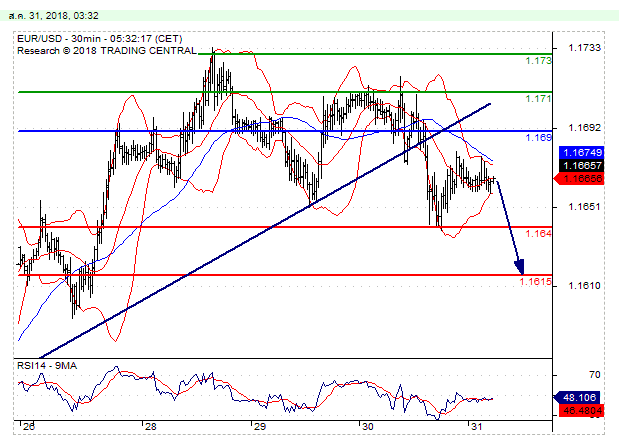Click the date axis label 28
This screenshot has width=619, height=447.
[150, 426]
